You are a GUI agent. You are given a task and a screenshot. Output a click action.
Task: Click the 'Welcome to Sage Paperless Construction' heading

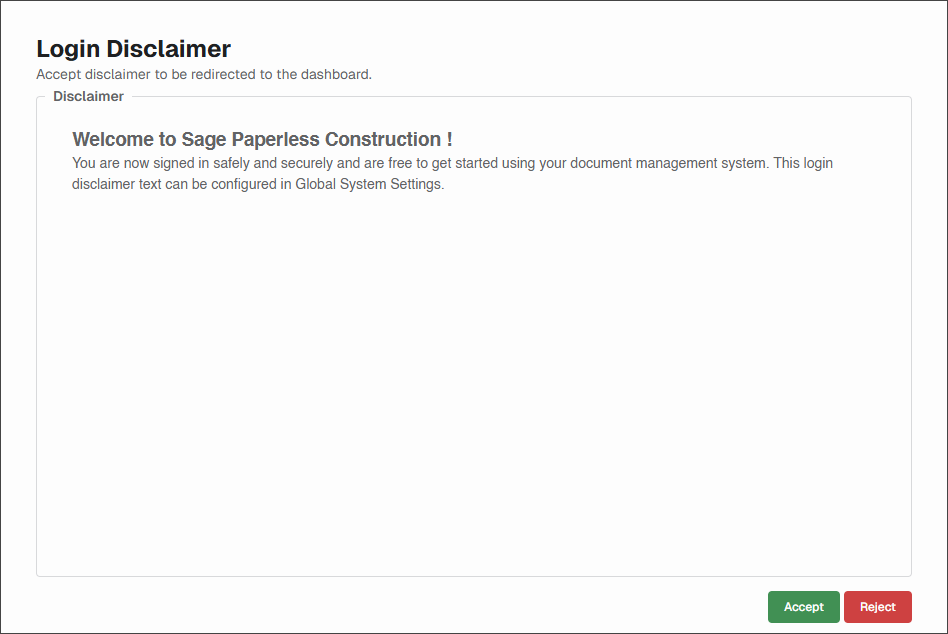pos(262,139)
